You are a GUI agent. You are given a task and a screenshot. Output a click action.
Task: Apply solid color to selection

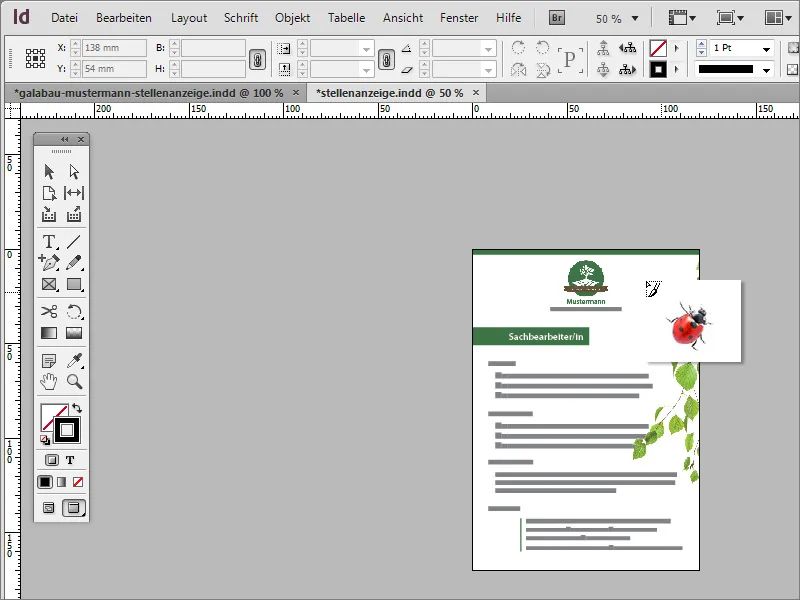point(45,482)
